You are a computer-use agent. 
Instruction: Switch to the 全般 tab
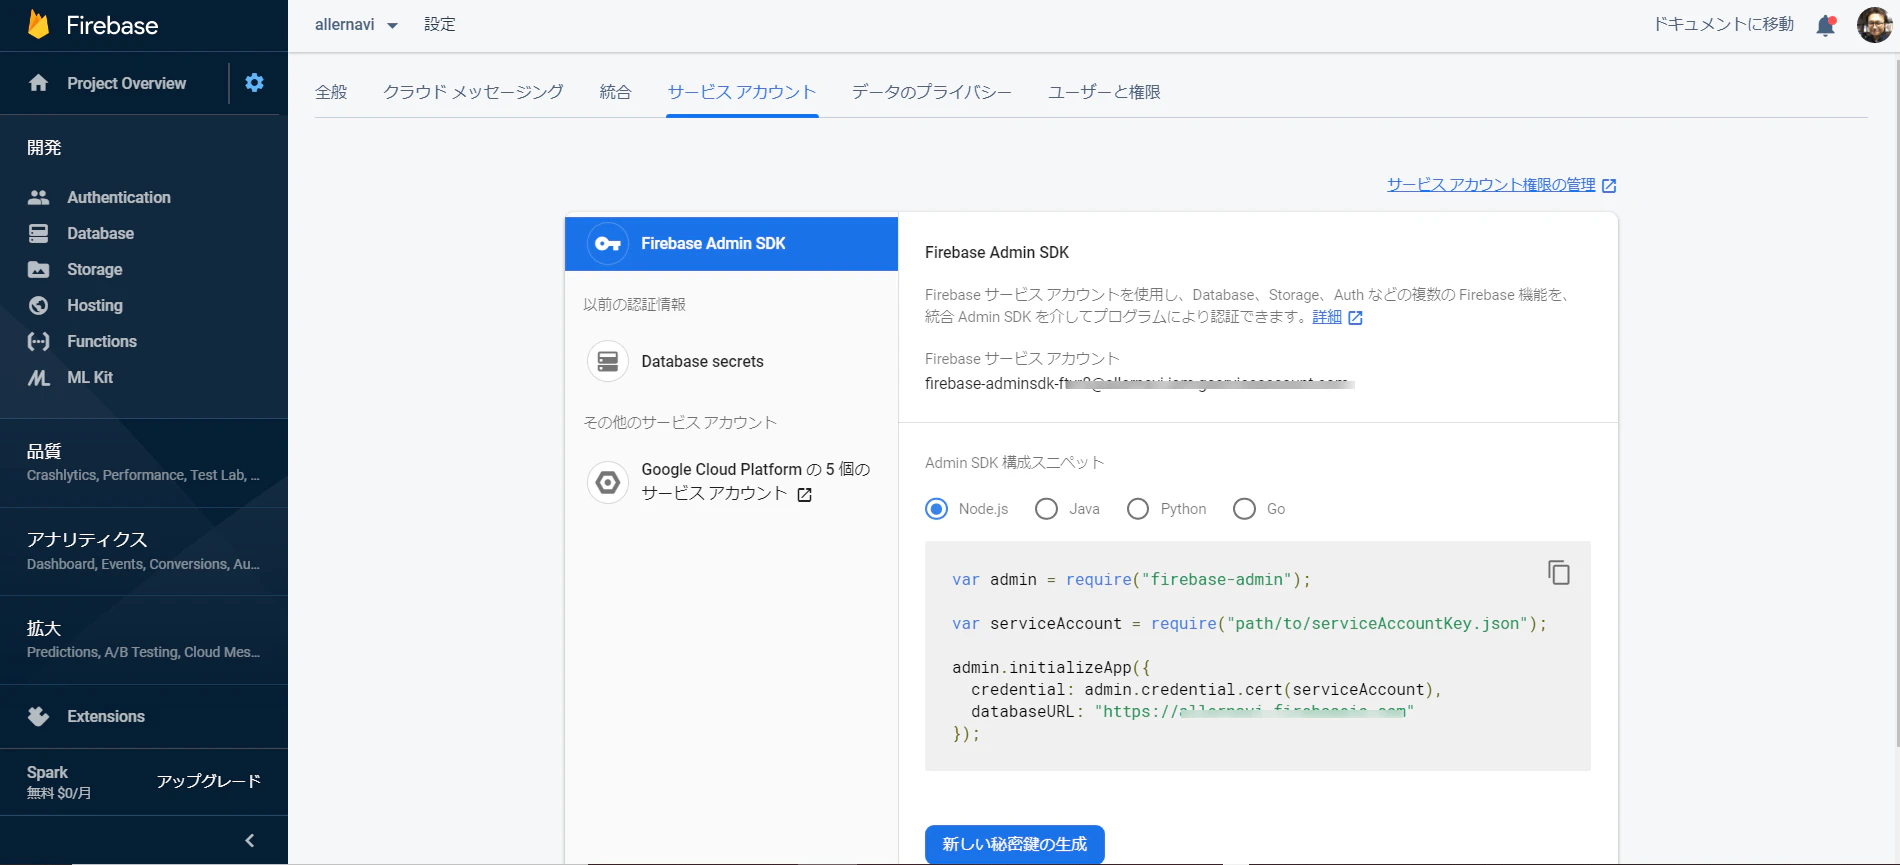(x=331, y=92)
